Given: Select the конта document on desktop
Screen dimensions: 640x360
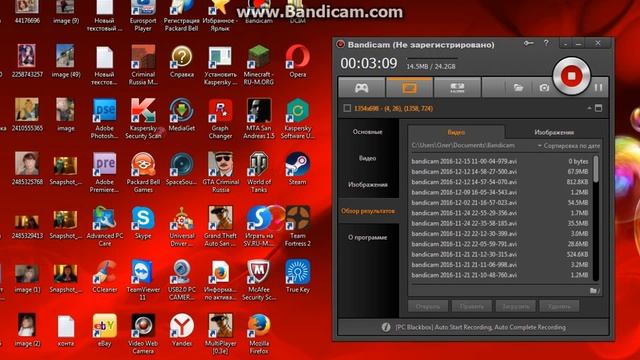Looking at the screenshot, I should pyautogui.click(x=66, y=330).
